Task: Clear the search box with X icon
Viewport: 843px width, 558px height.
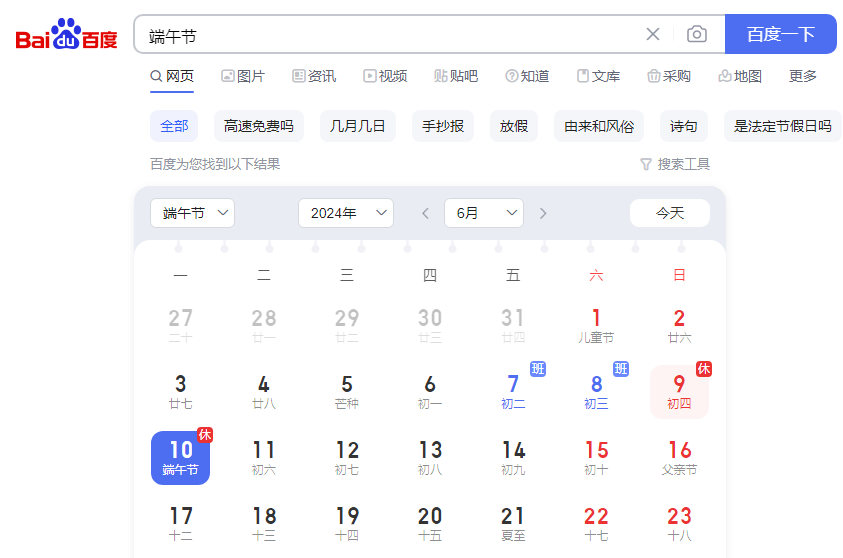Action: pyautogui.click(x=653, y=34)
